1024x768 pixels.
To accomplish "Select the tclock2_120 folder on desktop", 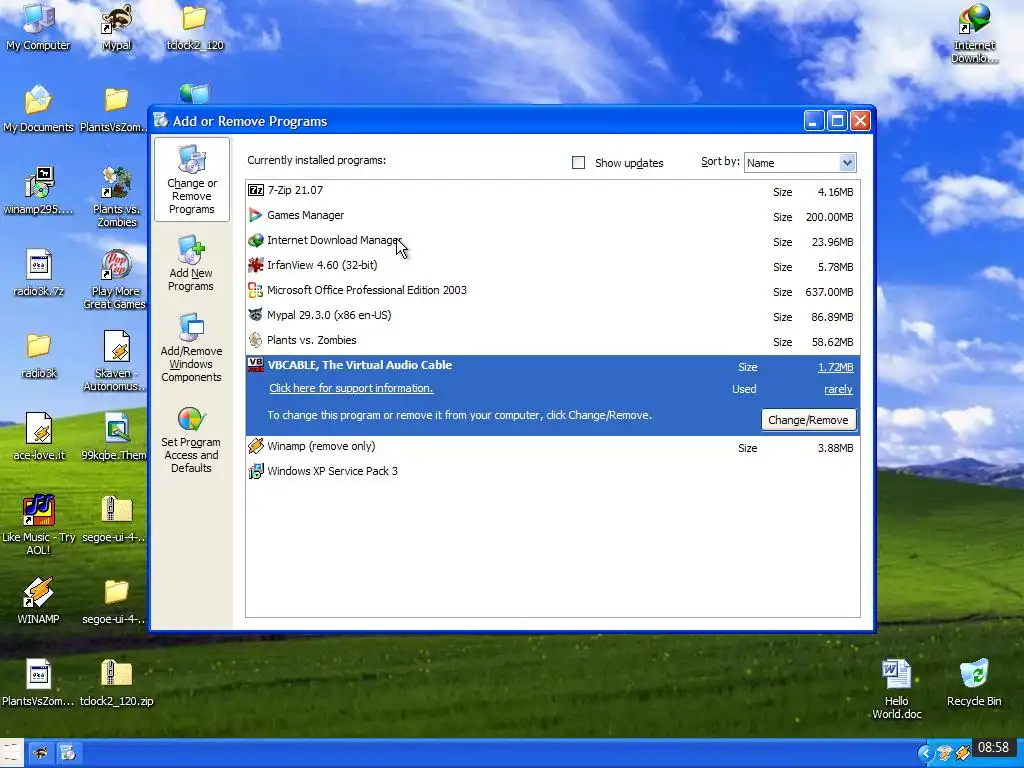I will pos(195,27).
